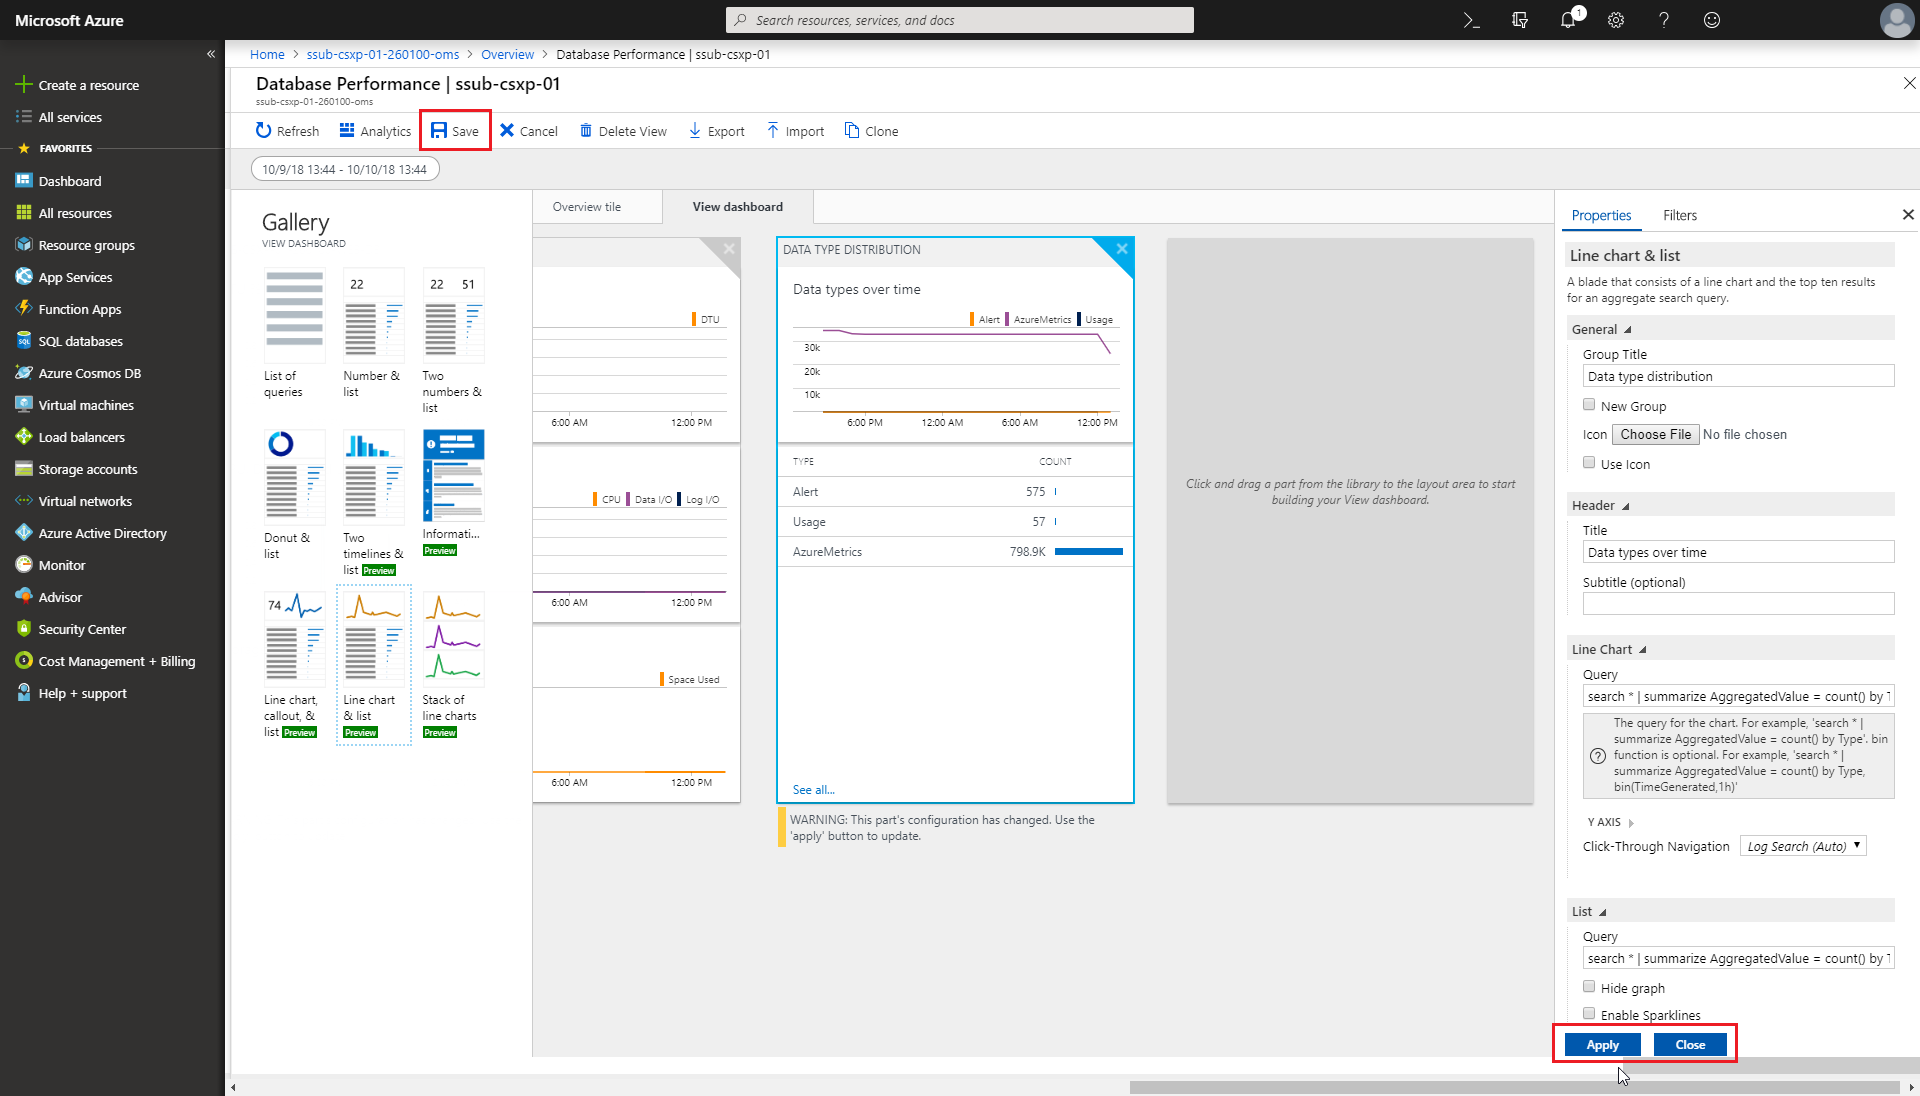Click the Clone icon
1920x1096 pixels.
[851, 130]
